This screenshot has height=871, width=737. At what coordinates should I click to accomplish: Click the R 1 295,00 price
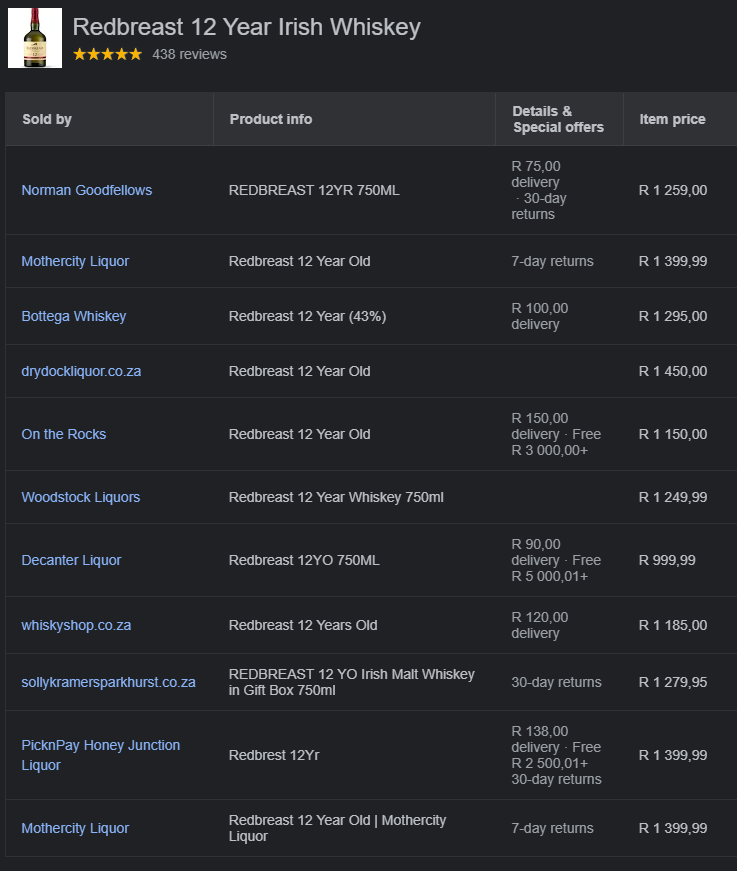[x=673, y=316]
